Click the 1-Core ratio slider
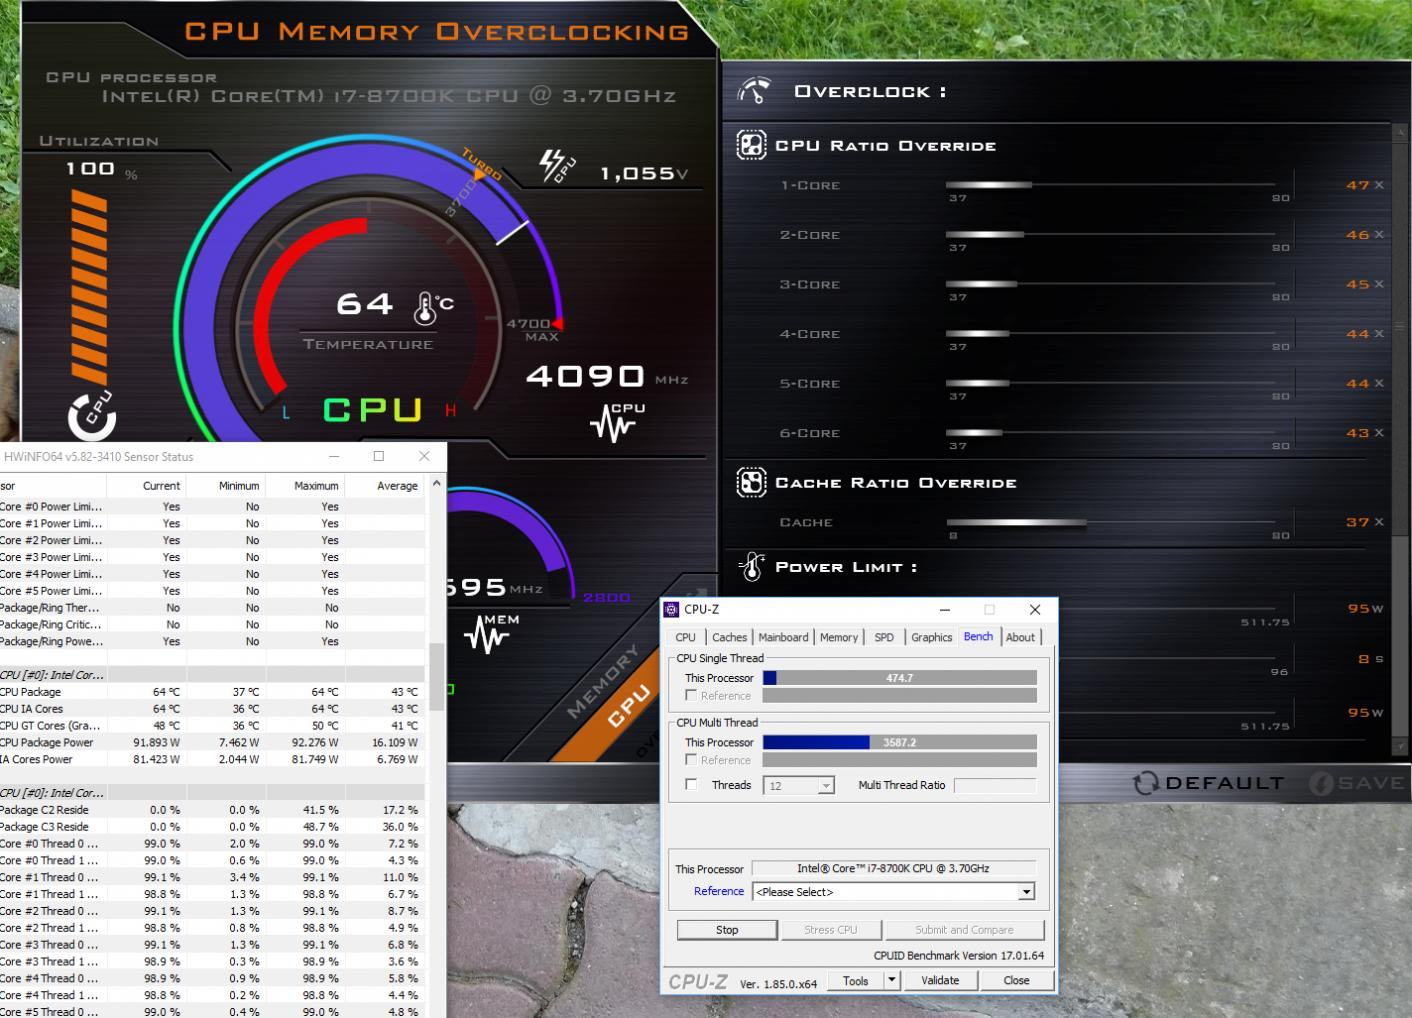Image resolution: width=1412 pixels, height=1018 pixels. [1110, 185]
